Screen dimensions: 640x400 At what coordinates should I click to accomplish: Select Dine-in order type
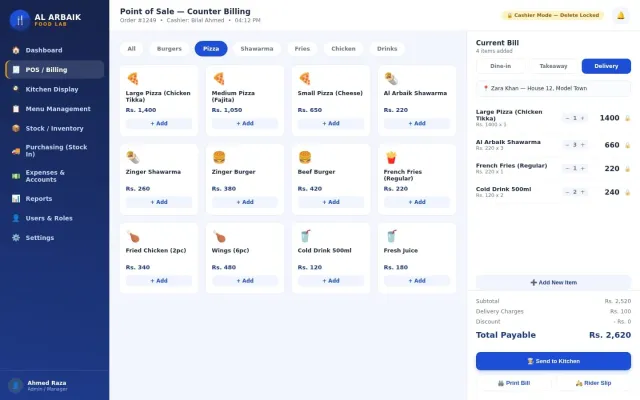tap(500, 66)
